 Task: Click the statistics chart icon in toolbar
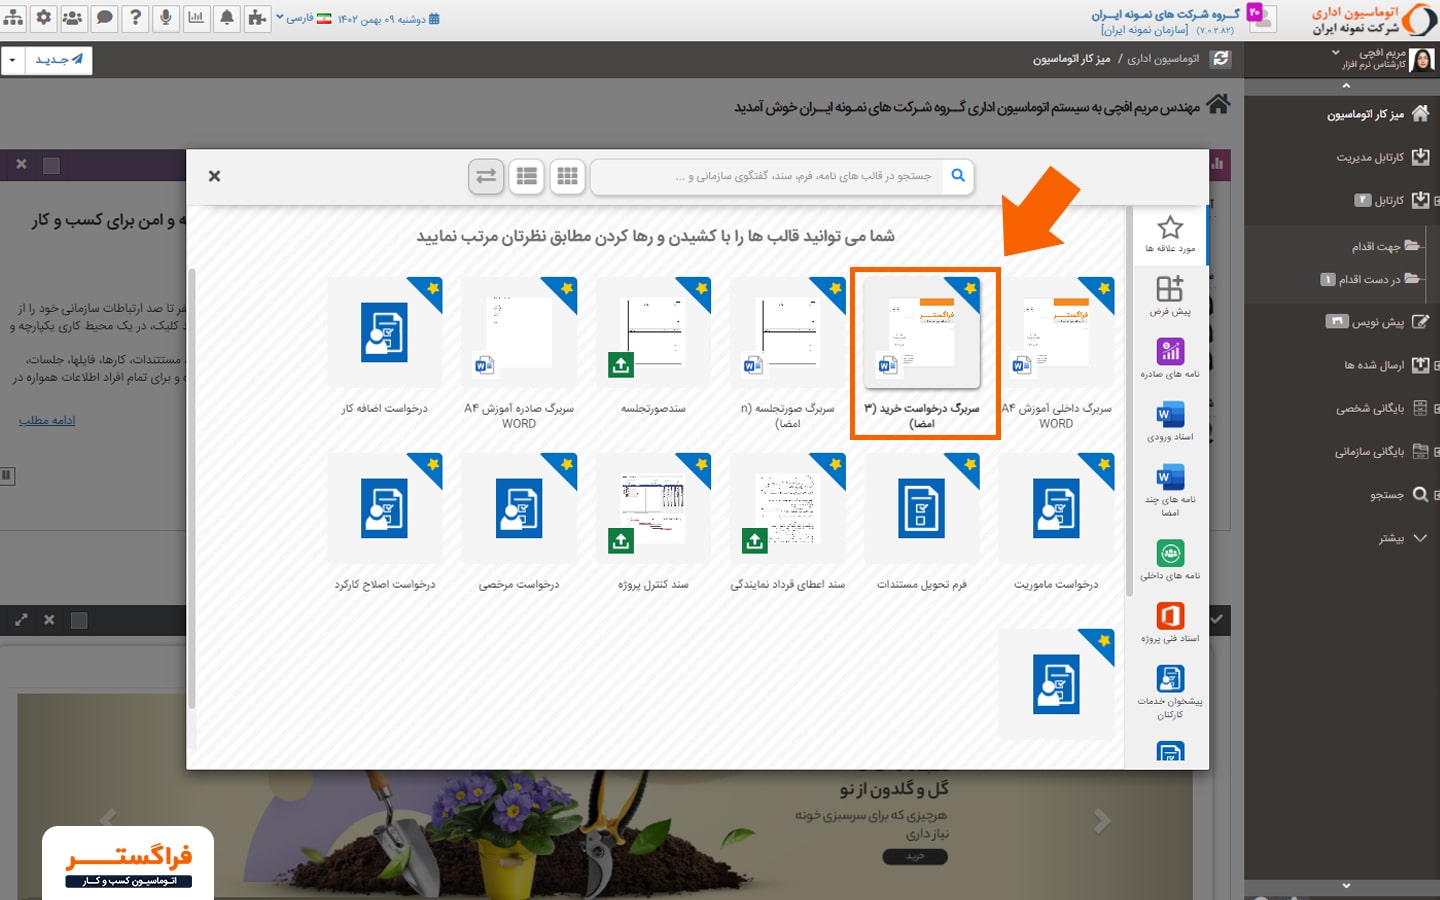(x=196, y=18)
